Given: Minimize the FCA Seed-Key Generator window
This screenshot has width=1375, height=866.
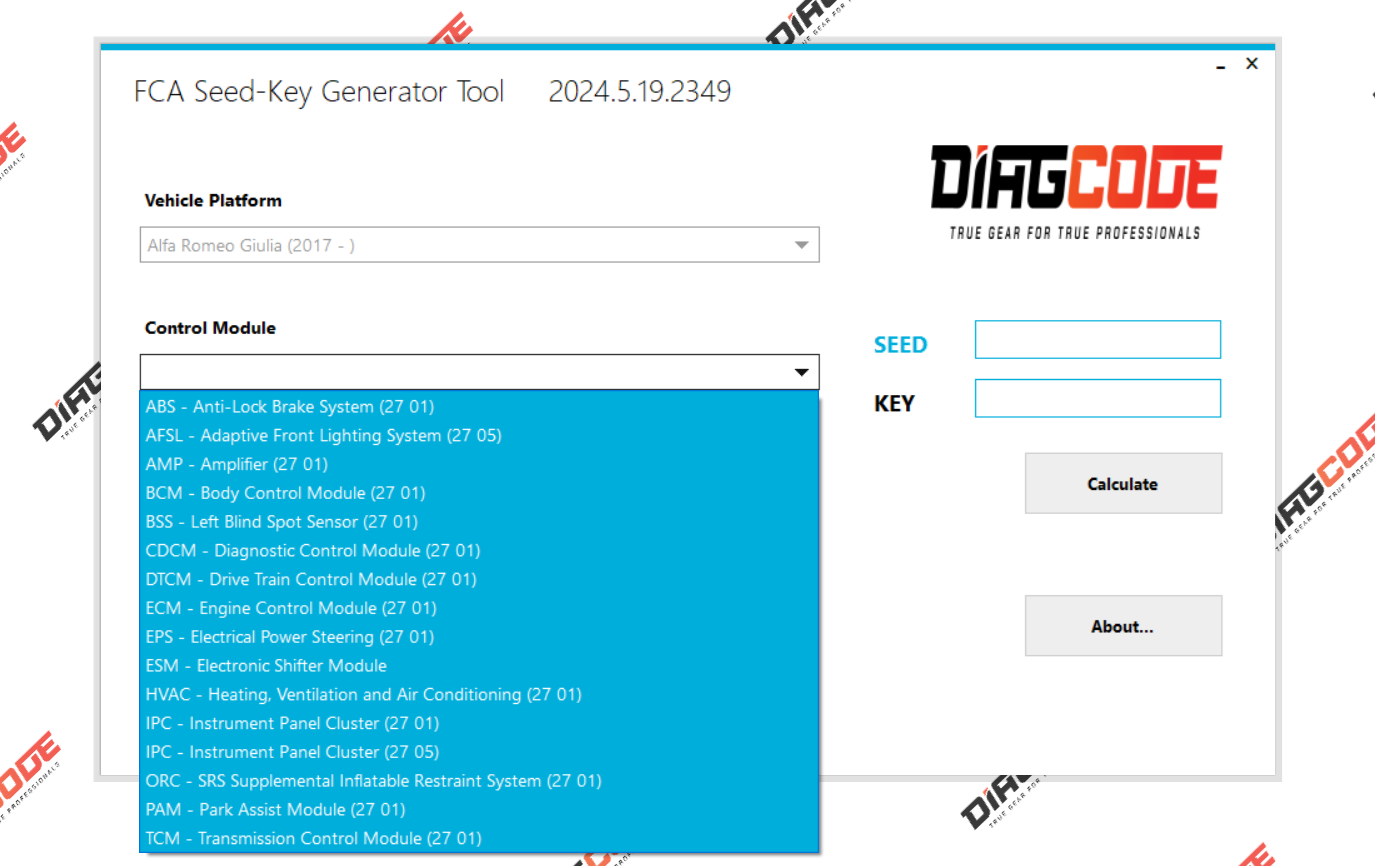Looking at the screenshot, I should coord(1221,65).
